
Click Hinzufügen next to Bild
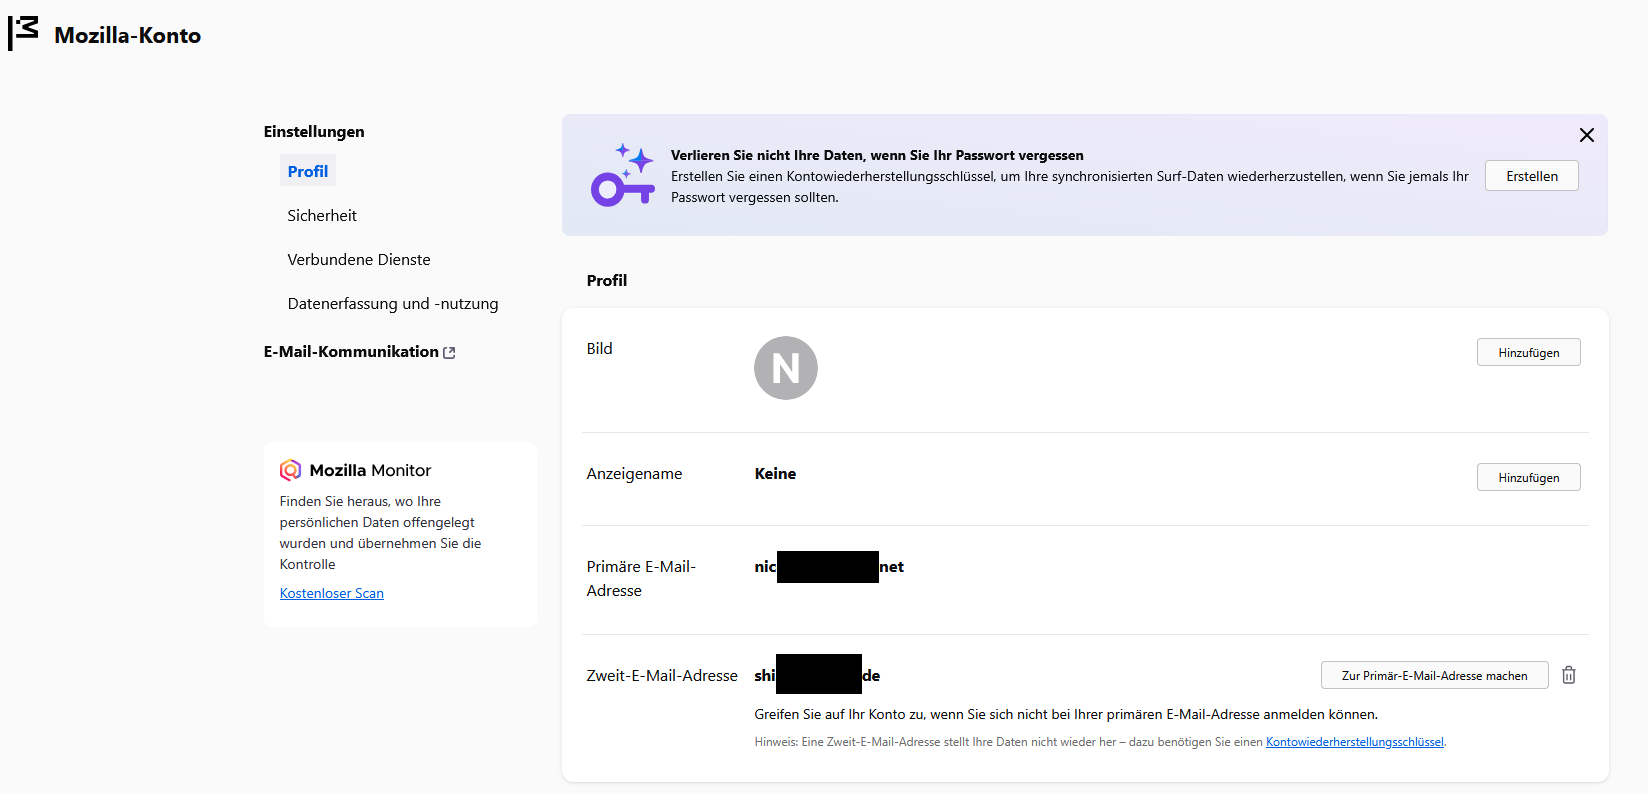click(1528, 353)
